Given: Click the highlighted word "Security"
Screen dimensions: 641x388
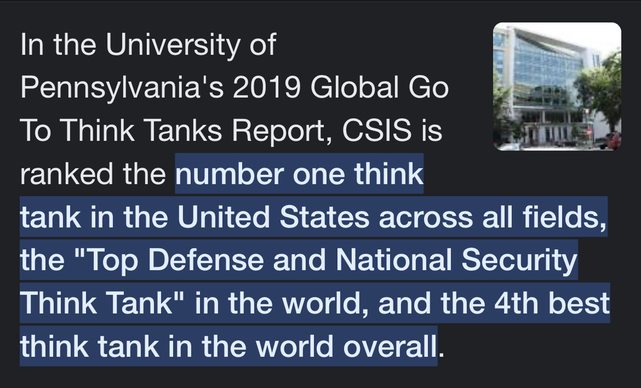Looking at the screenshot, I should click(x=519, y=261).
